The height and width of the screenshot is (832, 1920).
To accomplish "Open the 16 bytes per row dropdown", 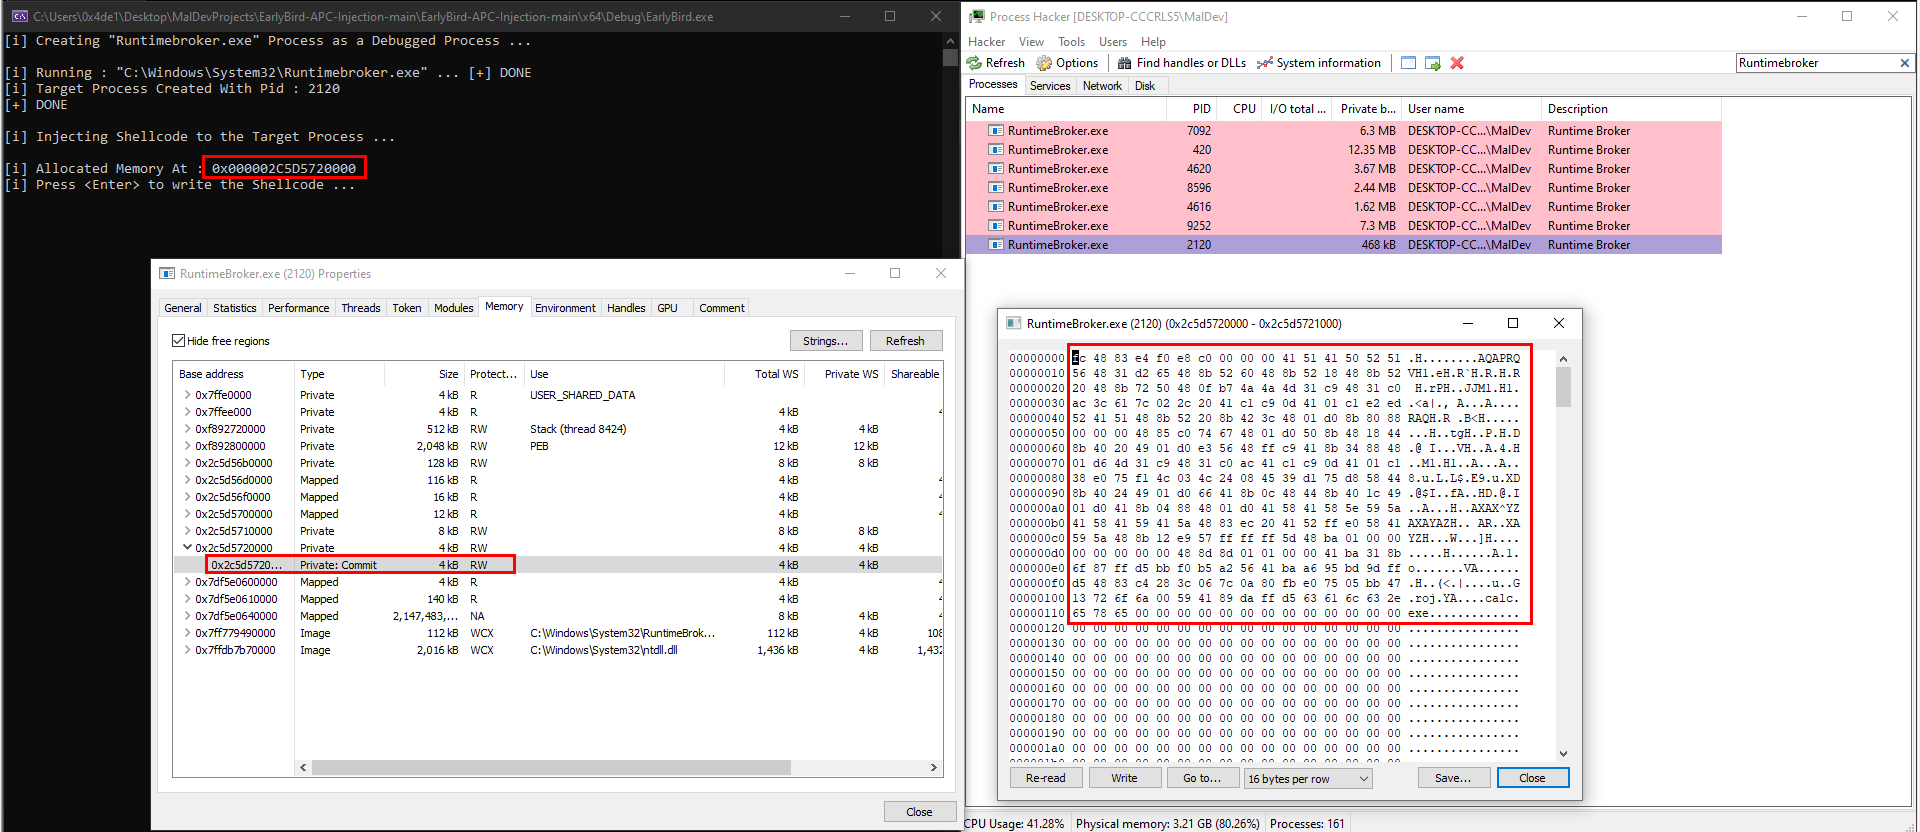I will [x=1308, y=779].
